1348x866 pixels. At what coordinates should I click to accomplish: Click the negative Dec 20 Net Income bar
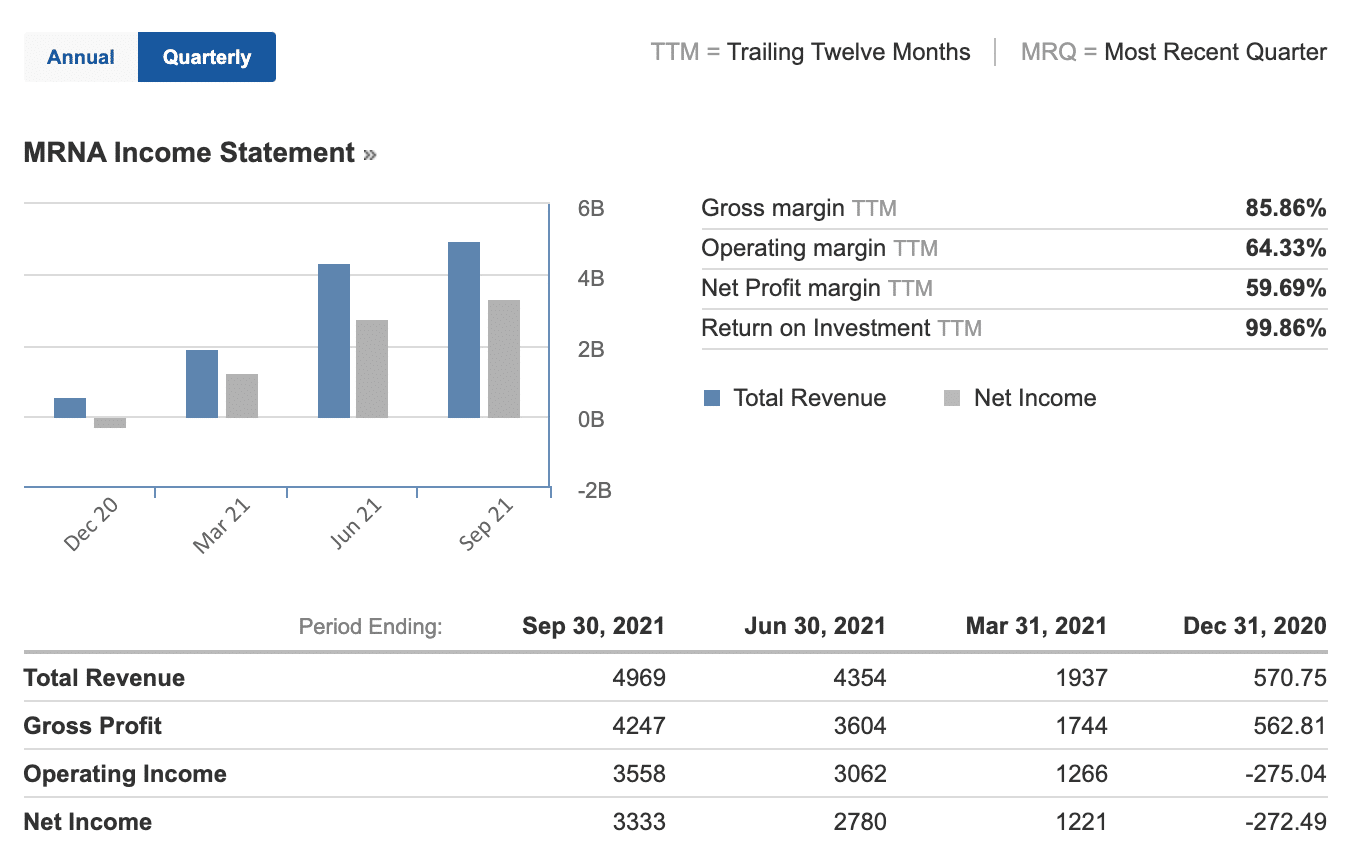tap(110, 423)
